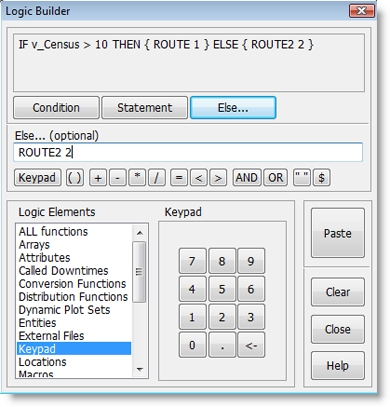Screen dimensions: 390x407
Task: Insert the multiply asterisk operator
Action: pyautogui.click(x=137, y=177)
